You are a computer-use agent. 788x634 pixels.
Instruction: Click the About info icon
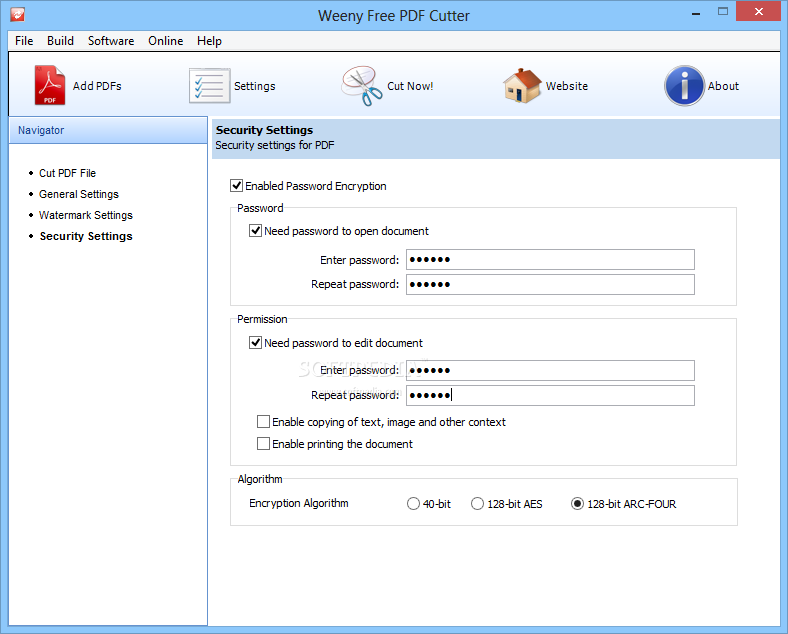tap(684, 86)
